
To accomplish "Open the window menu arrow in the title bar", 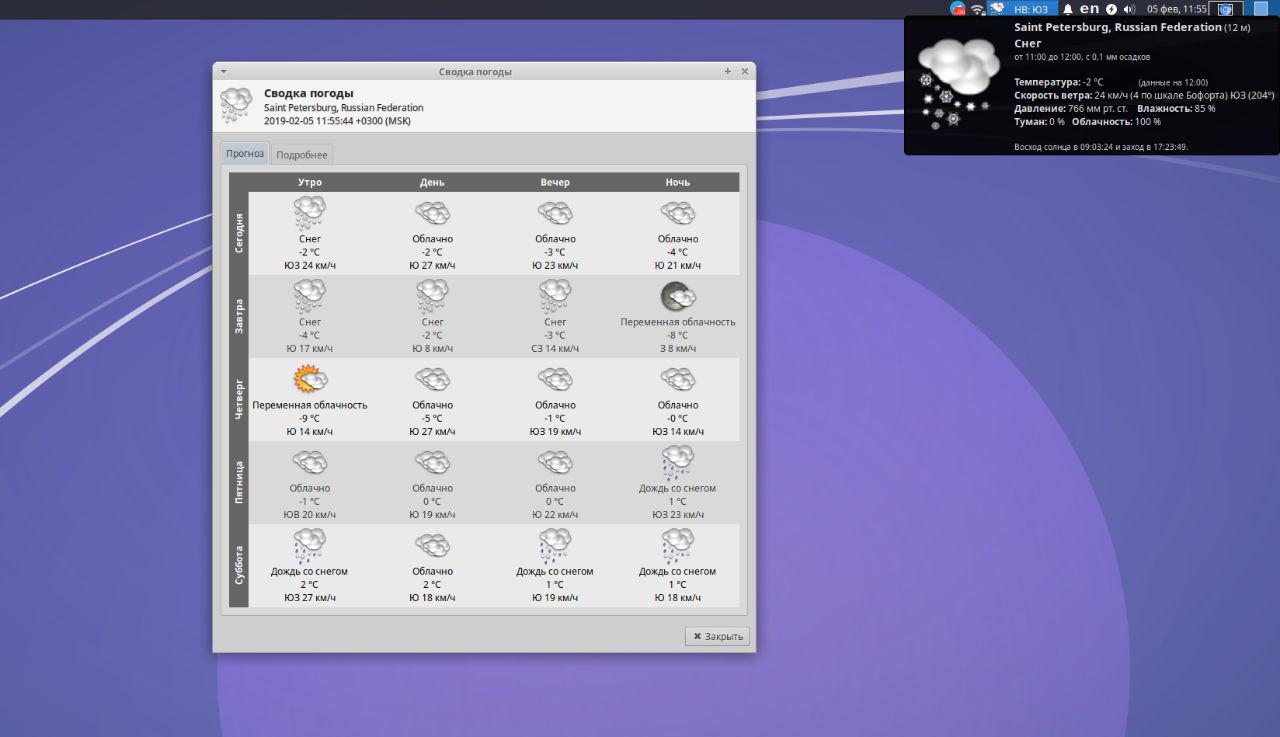I will [x=223, y=72].
